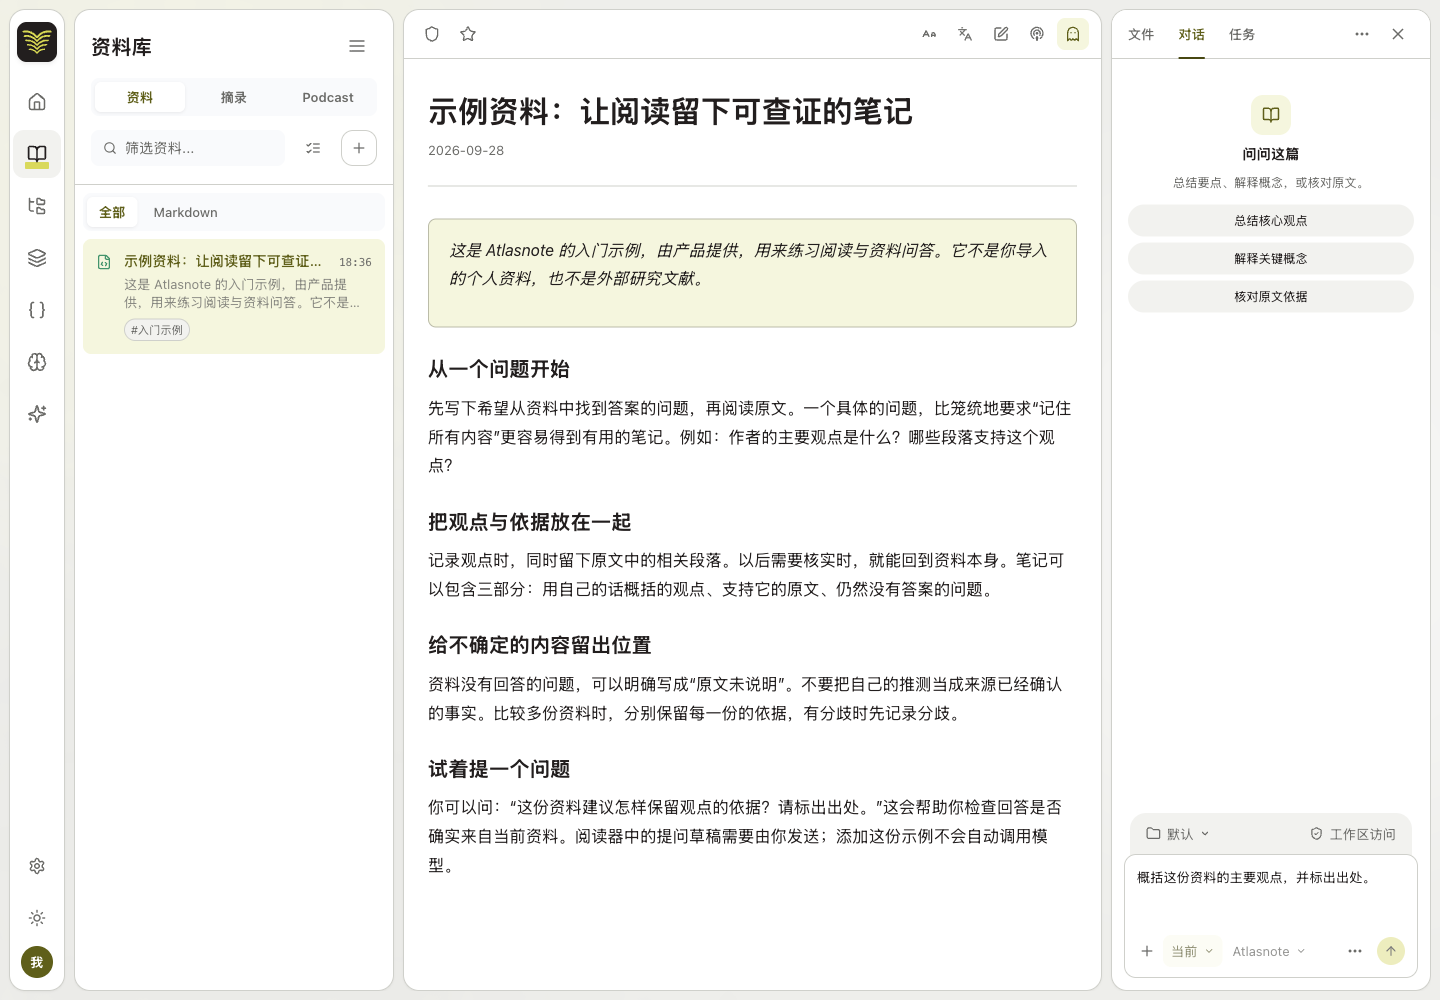
Task: Open the 文件 tab in the right panel
Action: pyautogui.click(x=1141, y=34)
